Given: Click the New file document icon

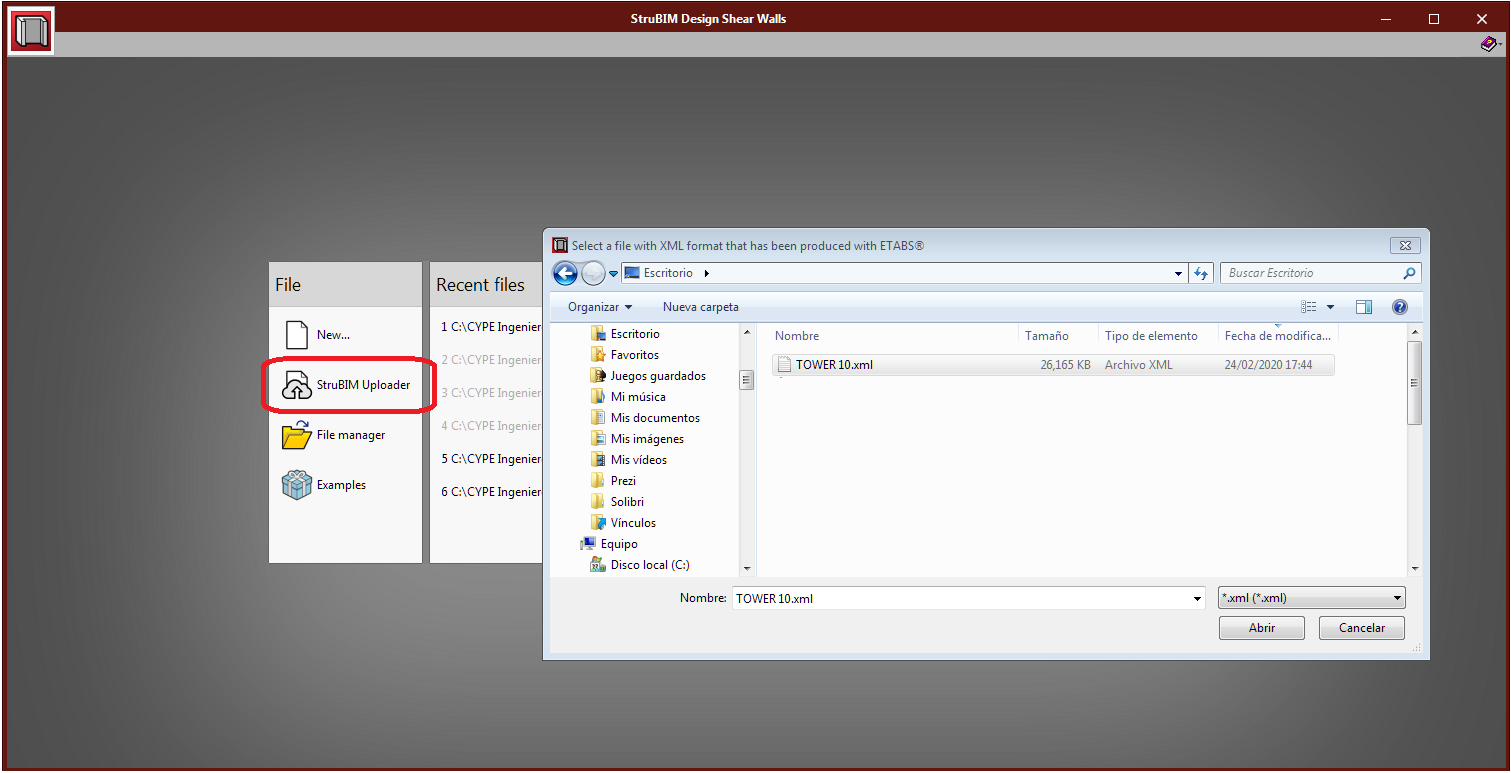Looking at the screenshot, I should point(296,335).
